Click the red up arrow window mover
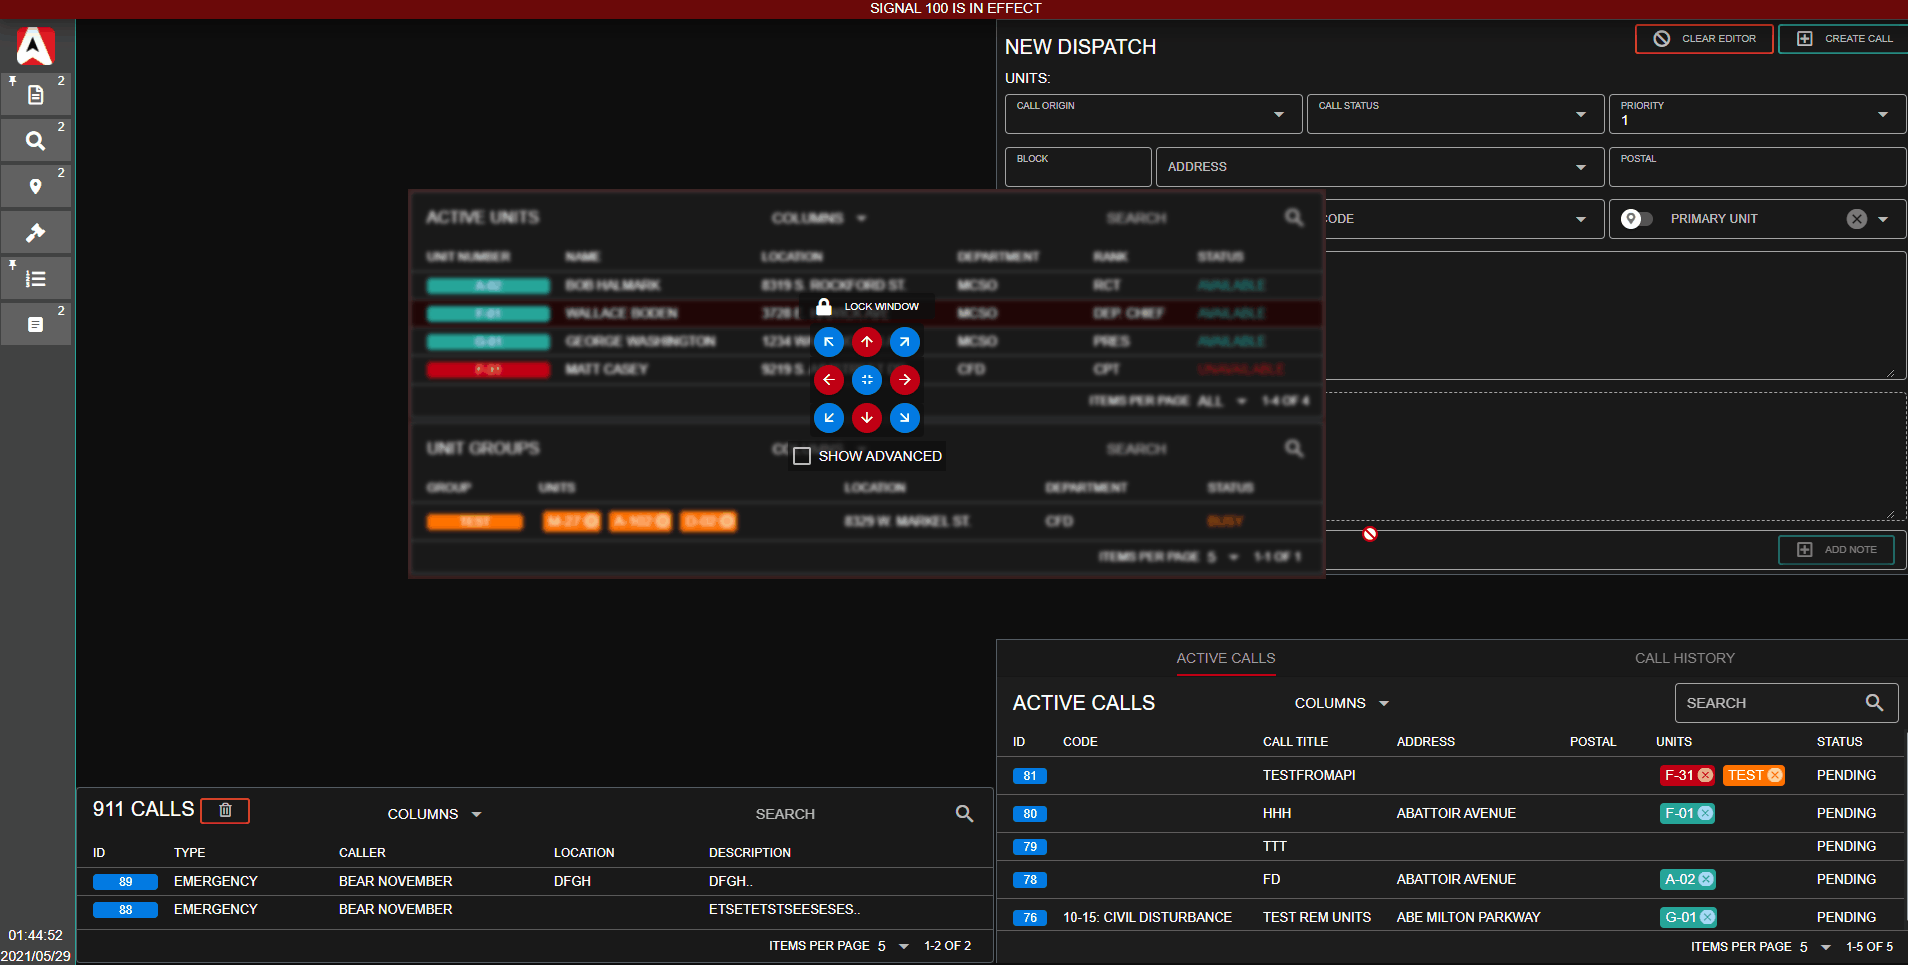This screenshot has height=965, width=1908. click(x=866, y=342)
